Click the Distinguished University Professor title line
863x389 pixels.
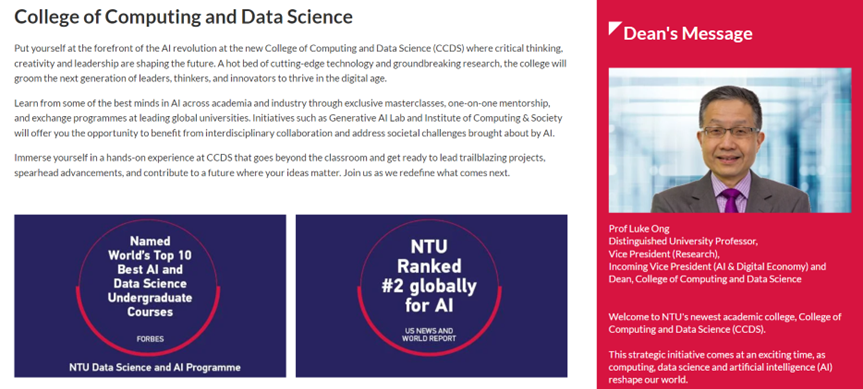(x=683, y=241)
